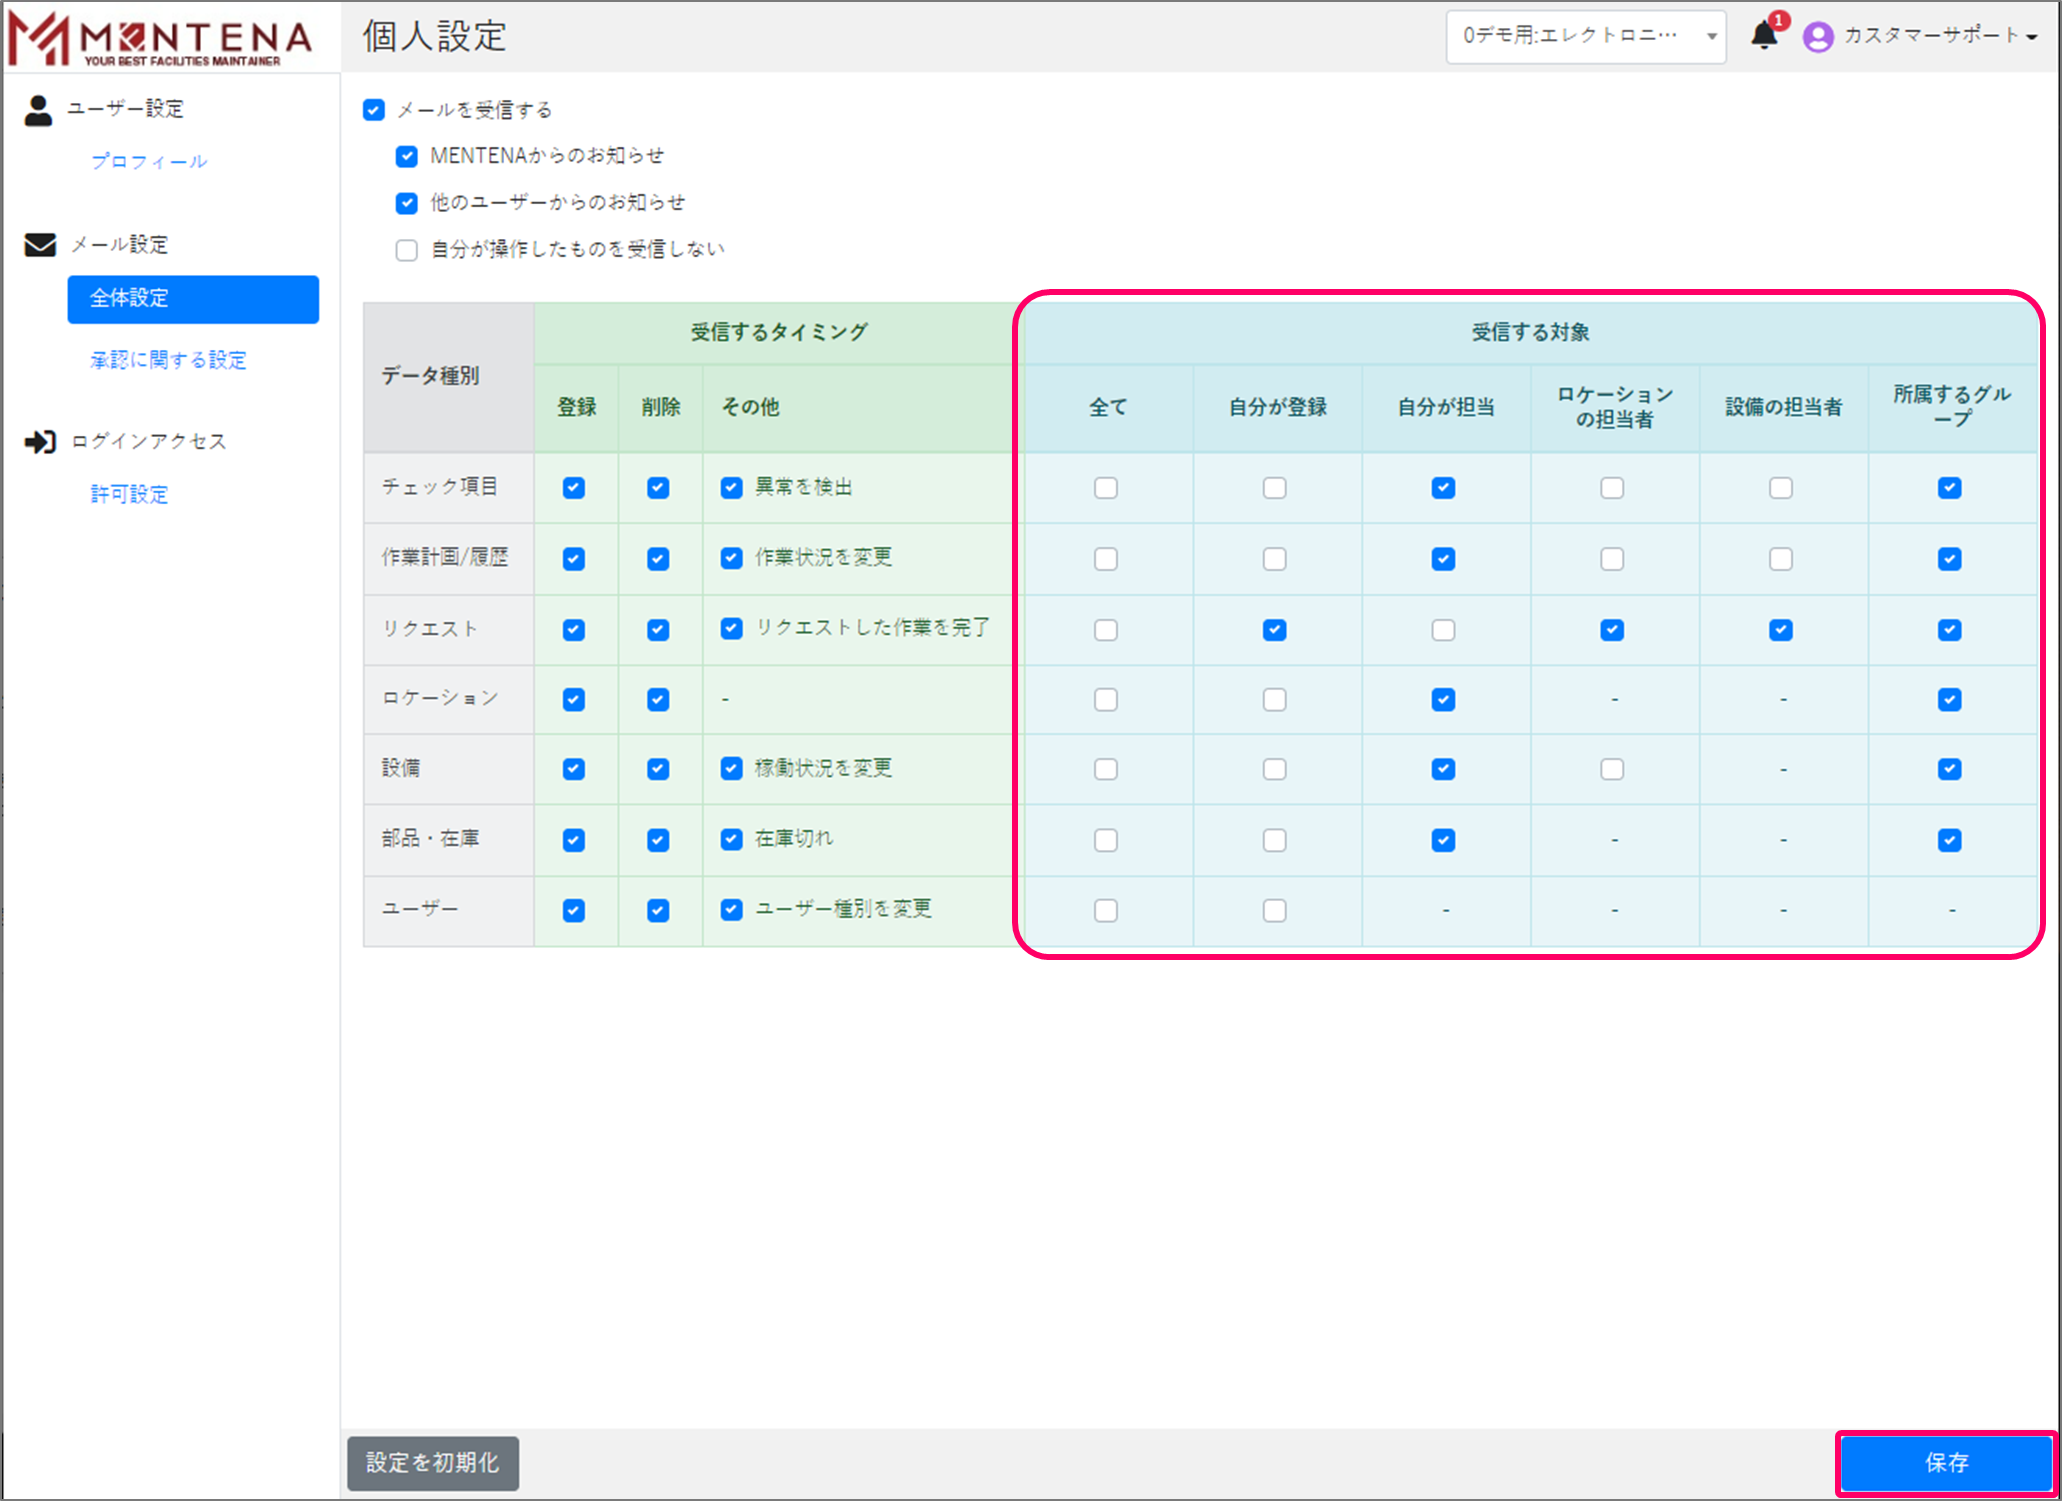
Task: Select 全体設定 in the sidebar
Action: (x=193, y=299)
